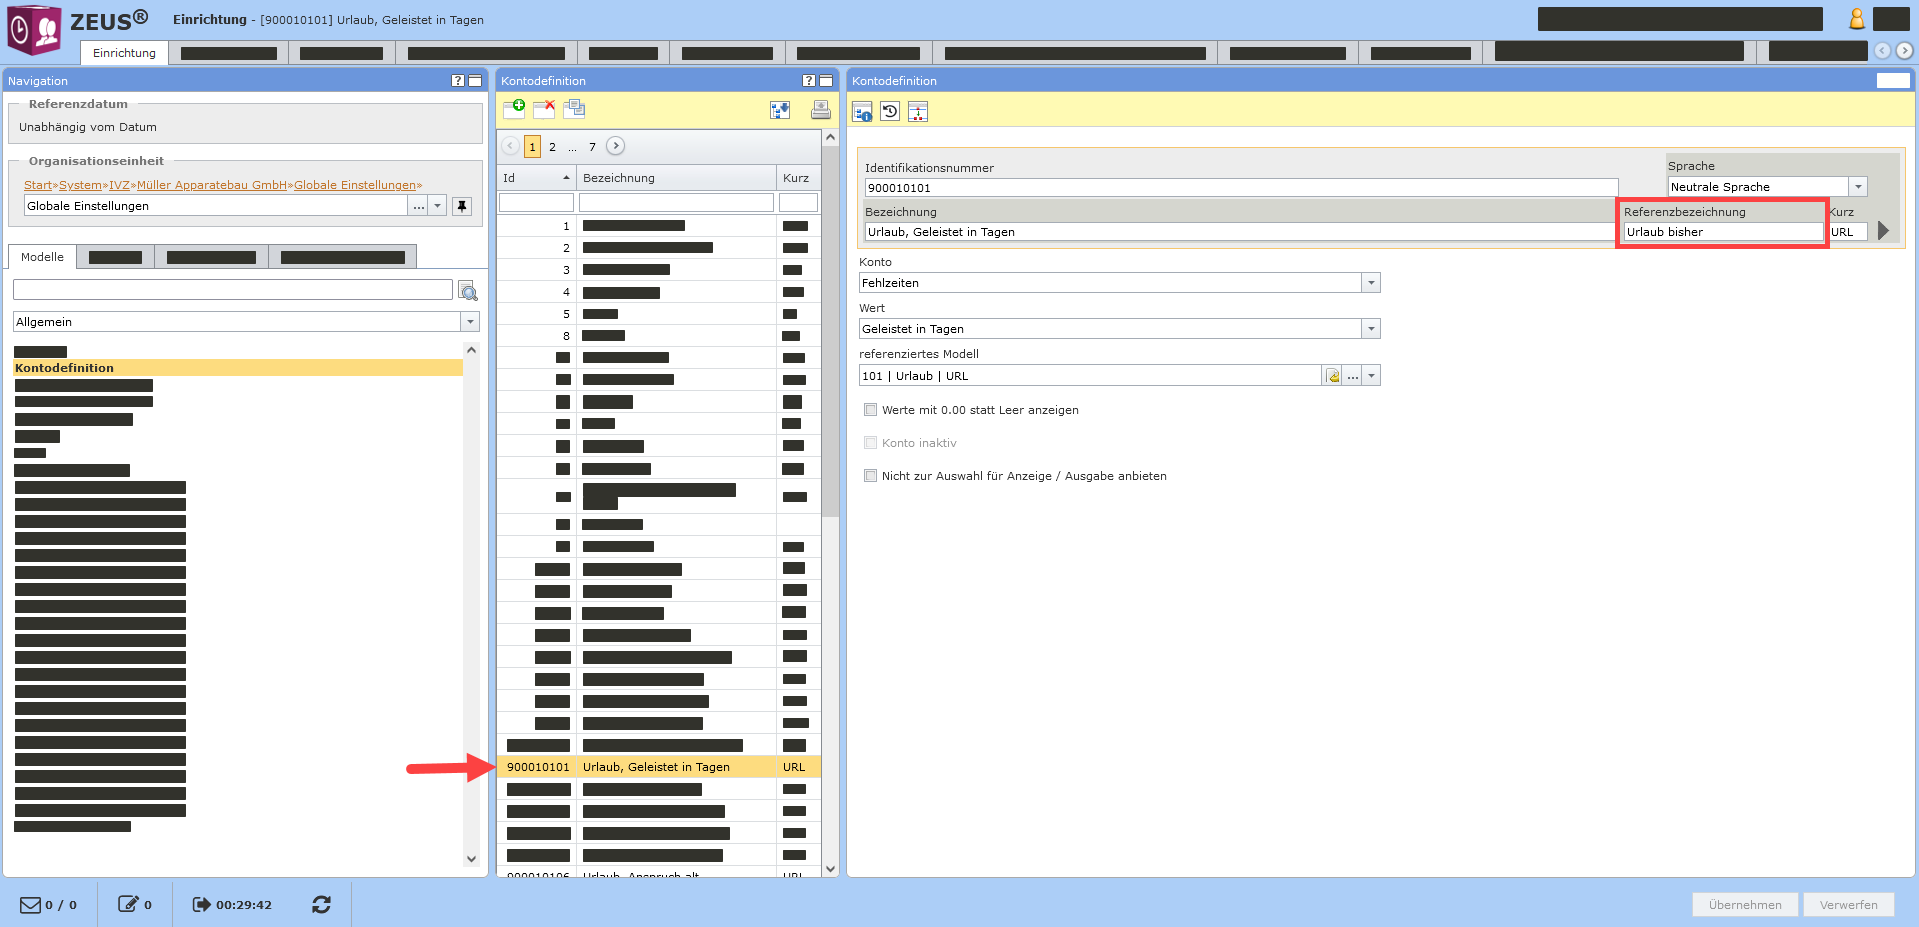
Task: Expand the Wert 'Geleistet in Tagen' dropdown
Action: (x=1371, y=329)
